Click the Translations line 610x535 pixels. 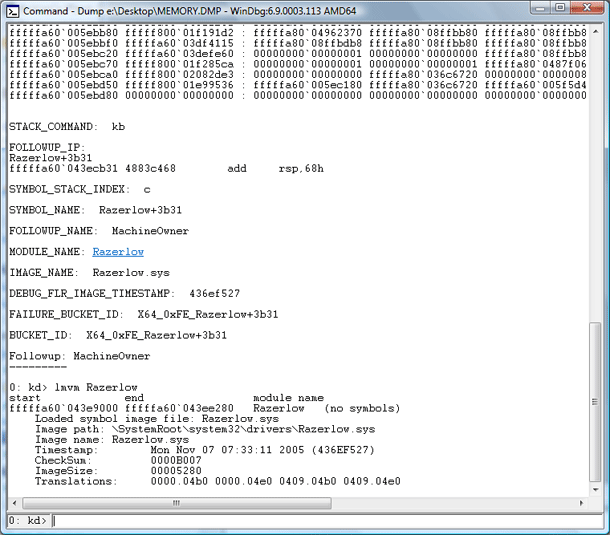click(218, 481)
